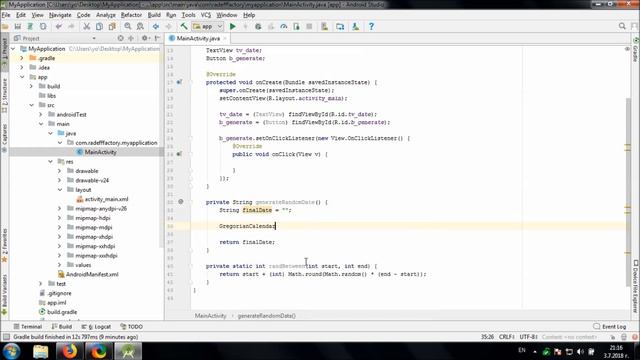Click the UTF-8 encoding indicator
The width and height of the screenshot is (640, 360).
coord(529,337)
